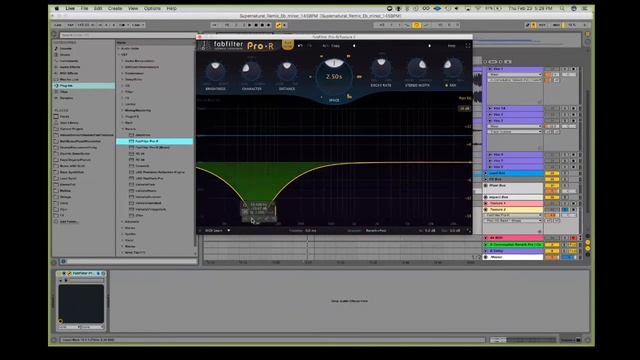Click MIDI Learn in Pro-R footer

click(x=214, y=231)
